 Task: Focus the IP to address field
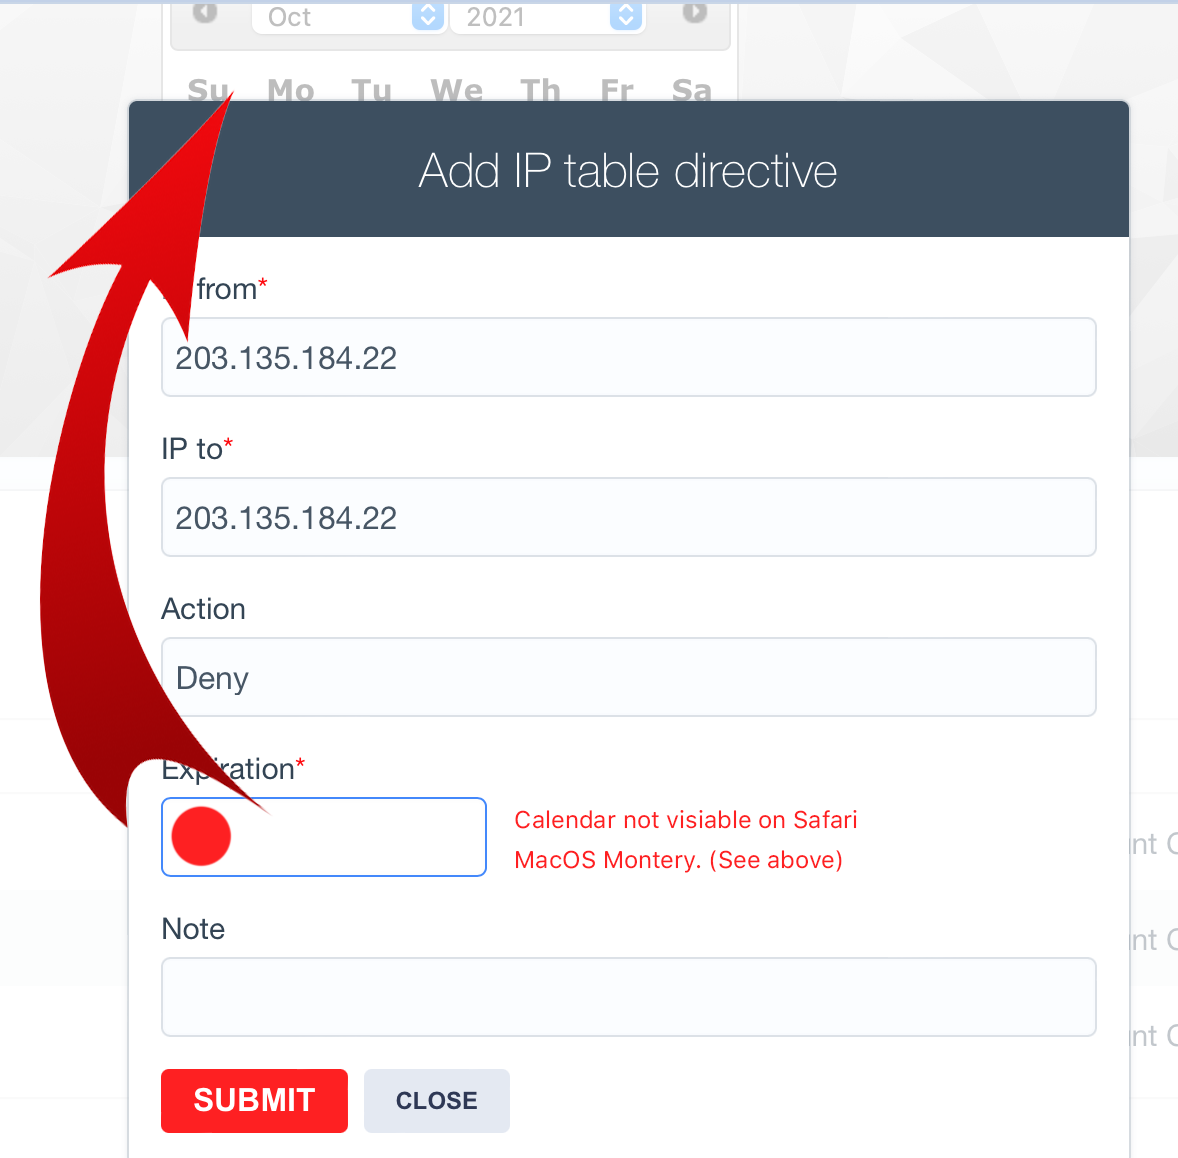(x=628, y=517)
